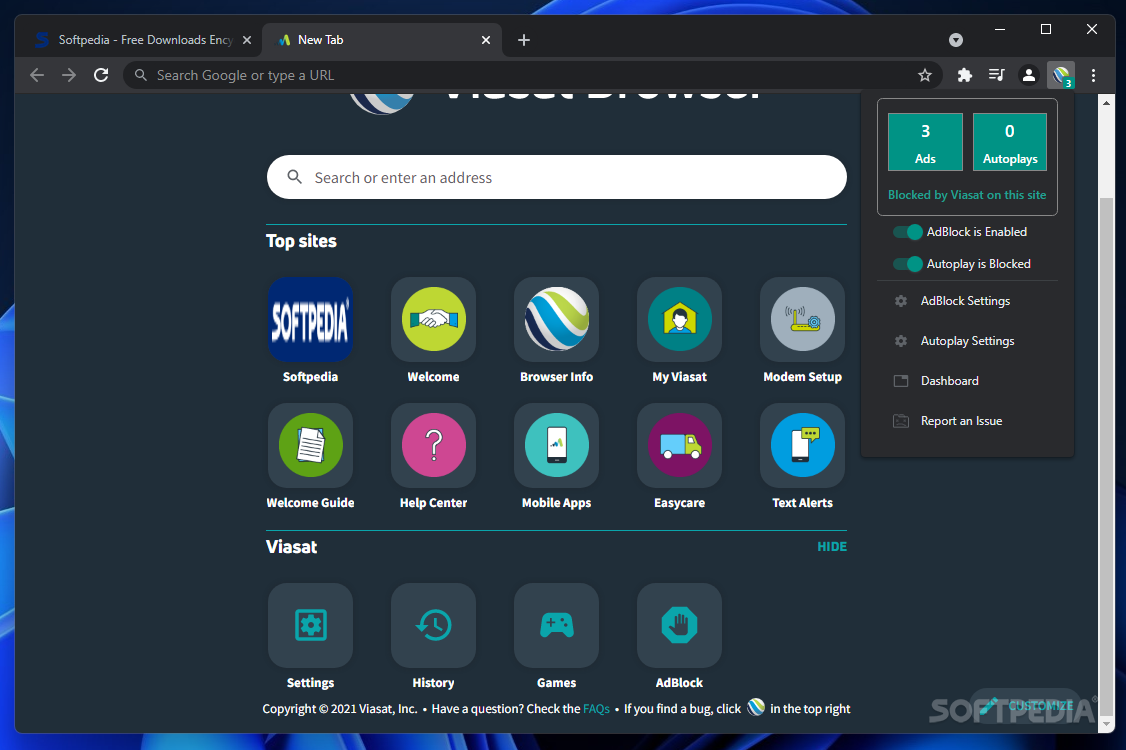
Task: Click the Viasat shield extension icon
Action: [1061, 75]
